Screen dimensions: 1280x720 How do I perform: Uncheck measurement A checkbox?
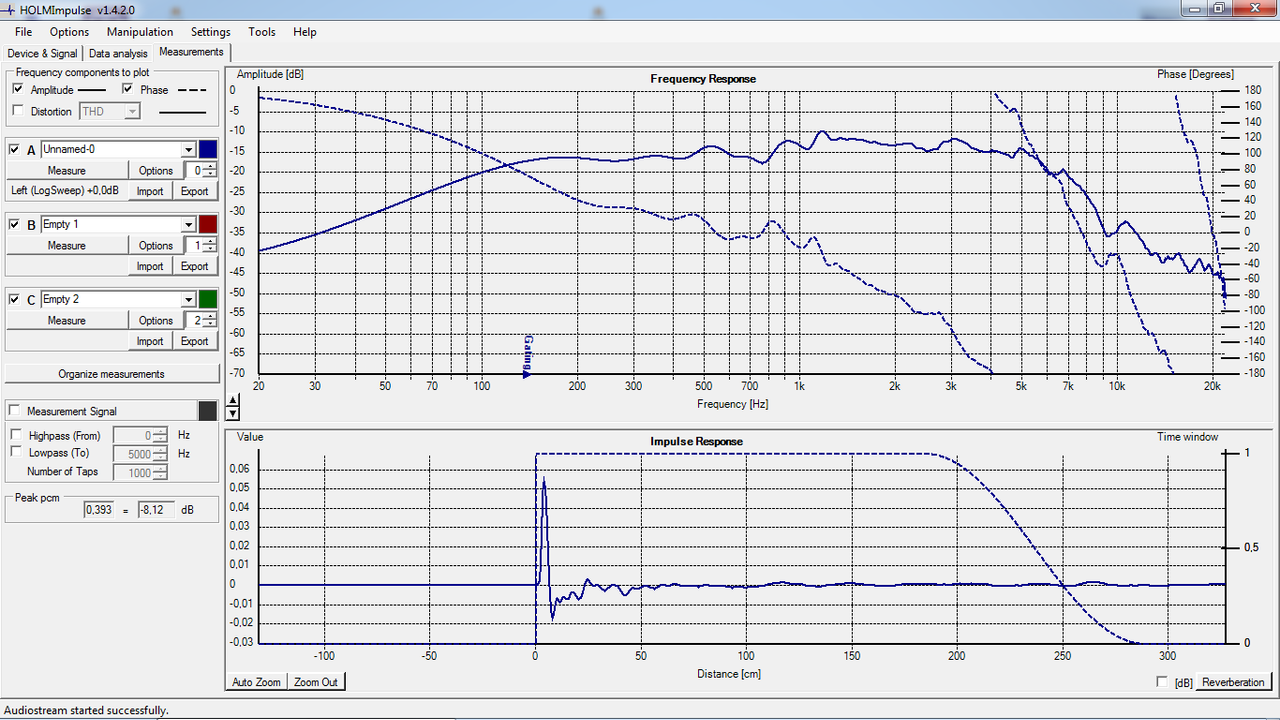coord(14,149)
